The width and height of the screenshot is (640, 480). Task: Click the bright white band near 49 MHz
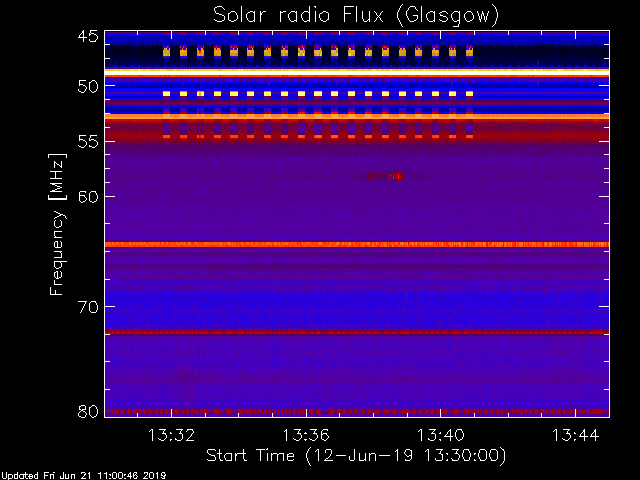pyautogui.click(x=356, y=73)
